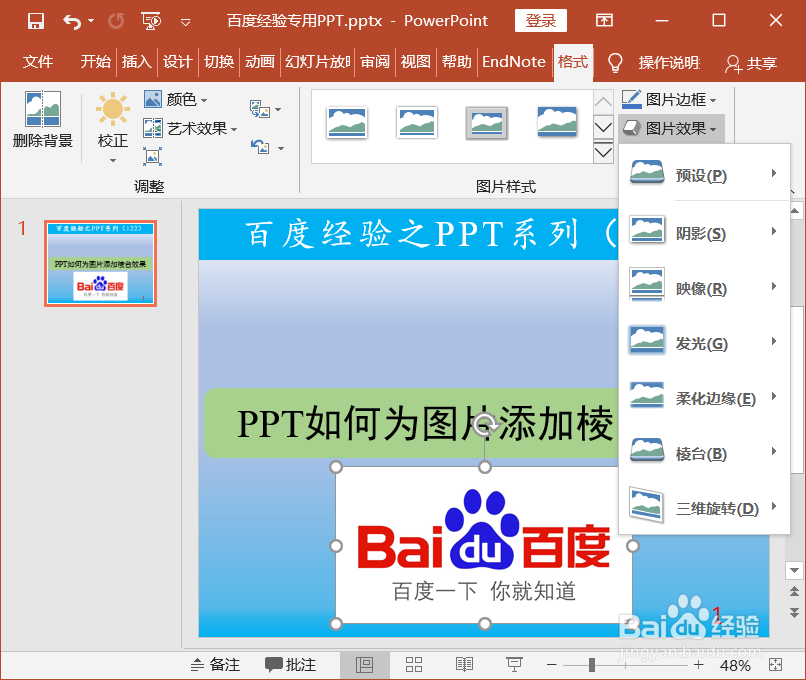Click the 共享 share button
The height and width of the screenshot is (680, 806).
(x=750, y=64)
